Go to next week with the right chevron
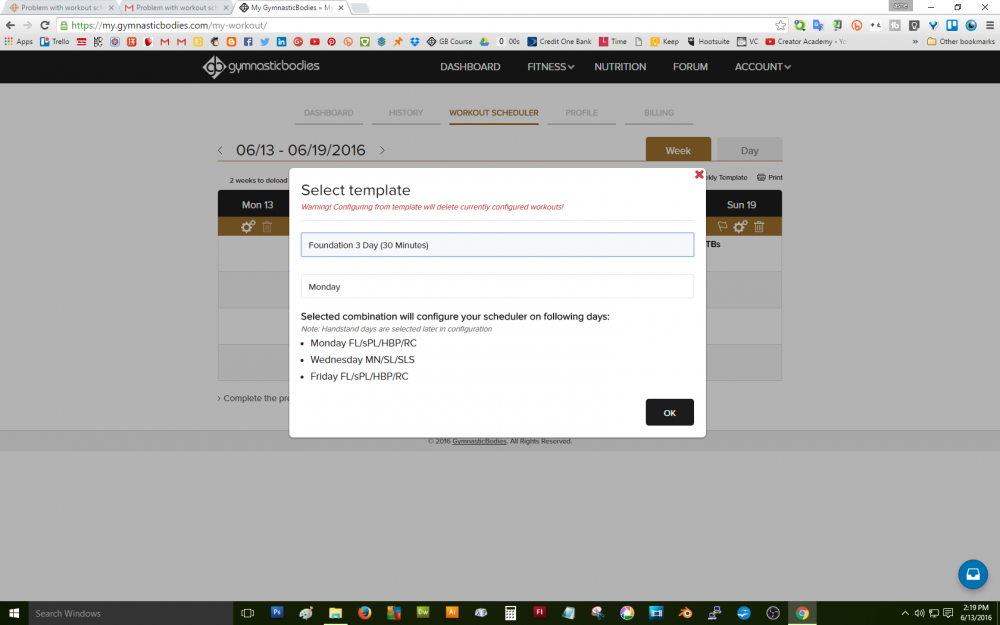This screenshot has width=1000, height=625. pos(382,151)
